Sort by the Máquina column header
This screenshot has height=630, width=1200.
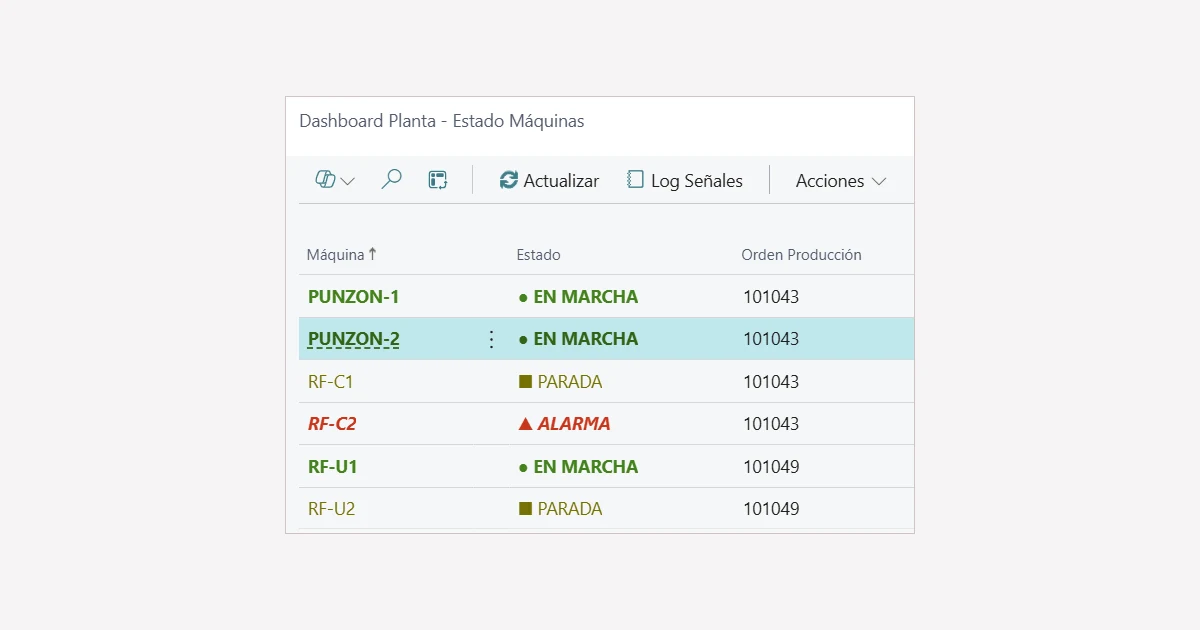(342, 254)
